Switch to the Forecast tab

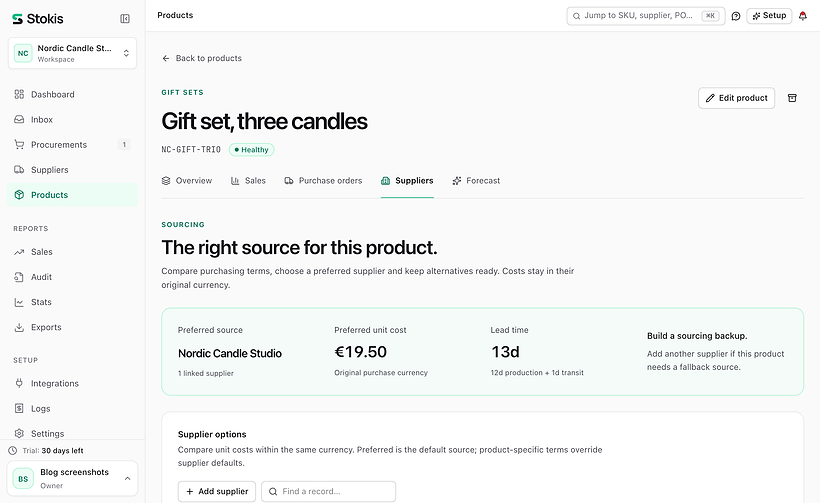coord(476,181)
